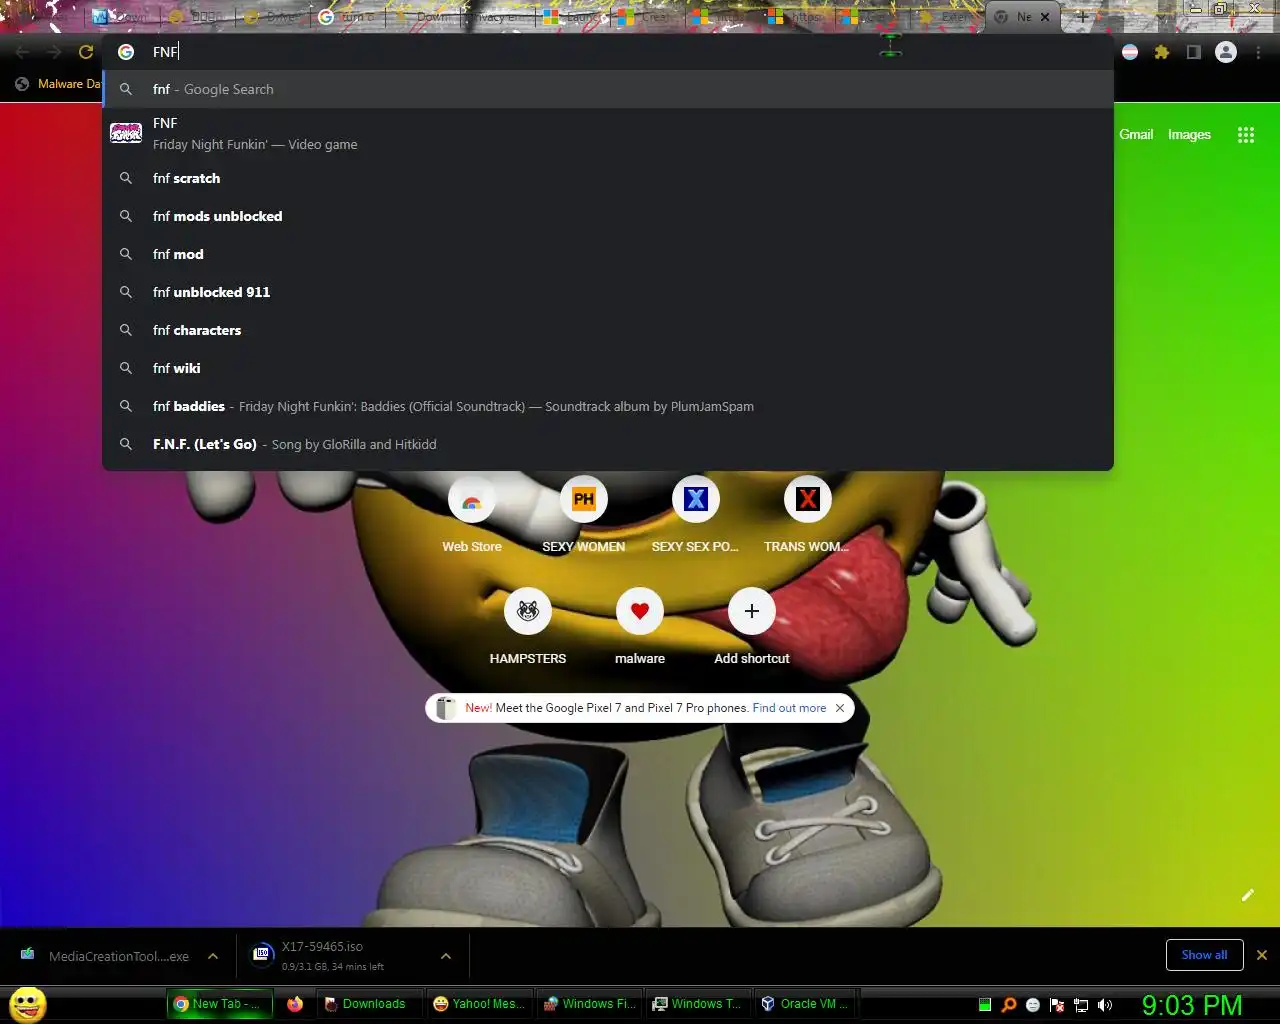Viewport: 1280px width, 1024px height.
Task: Select the 'fnf unblocked 911' suggestion
Action: point(608,292)
